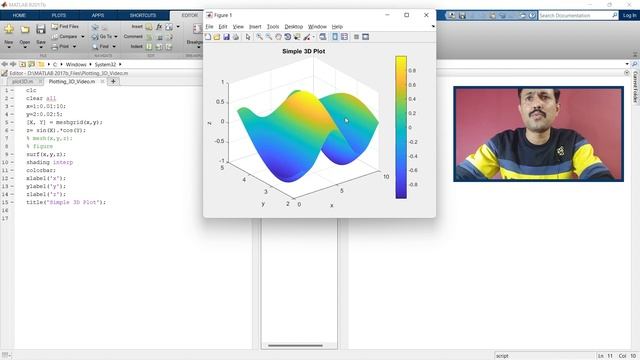Switch to the HOME ribbon tab
Screen dimensions: 640x360
coord(19,16)
